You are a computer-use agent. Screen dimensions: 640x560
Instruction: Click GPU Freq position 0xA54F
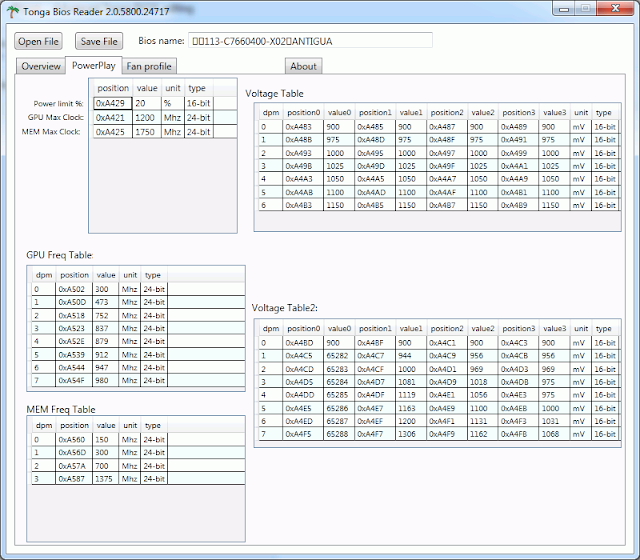74,380
